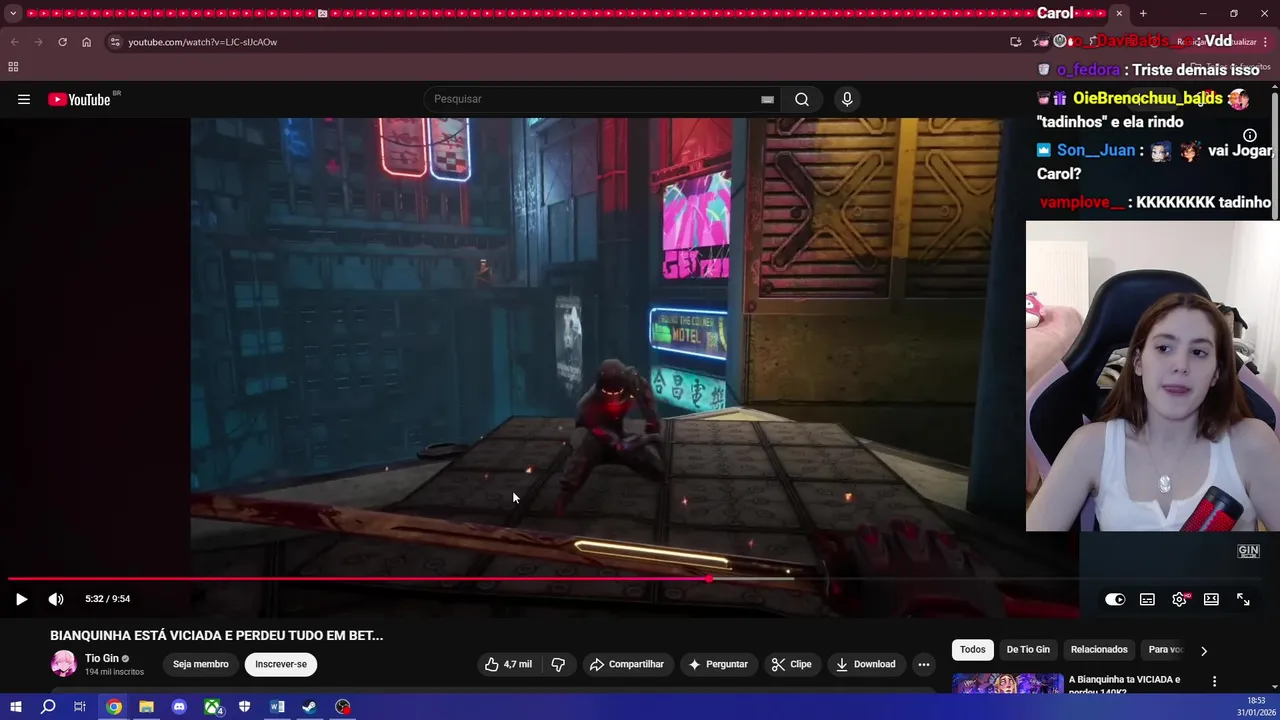Open Steam from taskbar

[310, 707]
